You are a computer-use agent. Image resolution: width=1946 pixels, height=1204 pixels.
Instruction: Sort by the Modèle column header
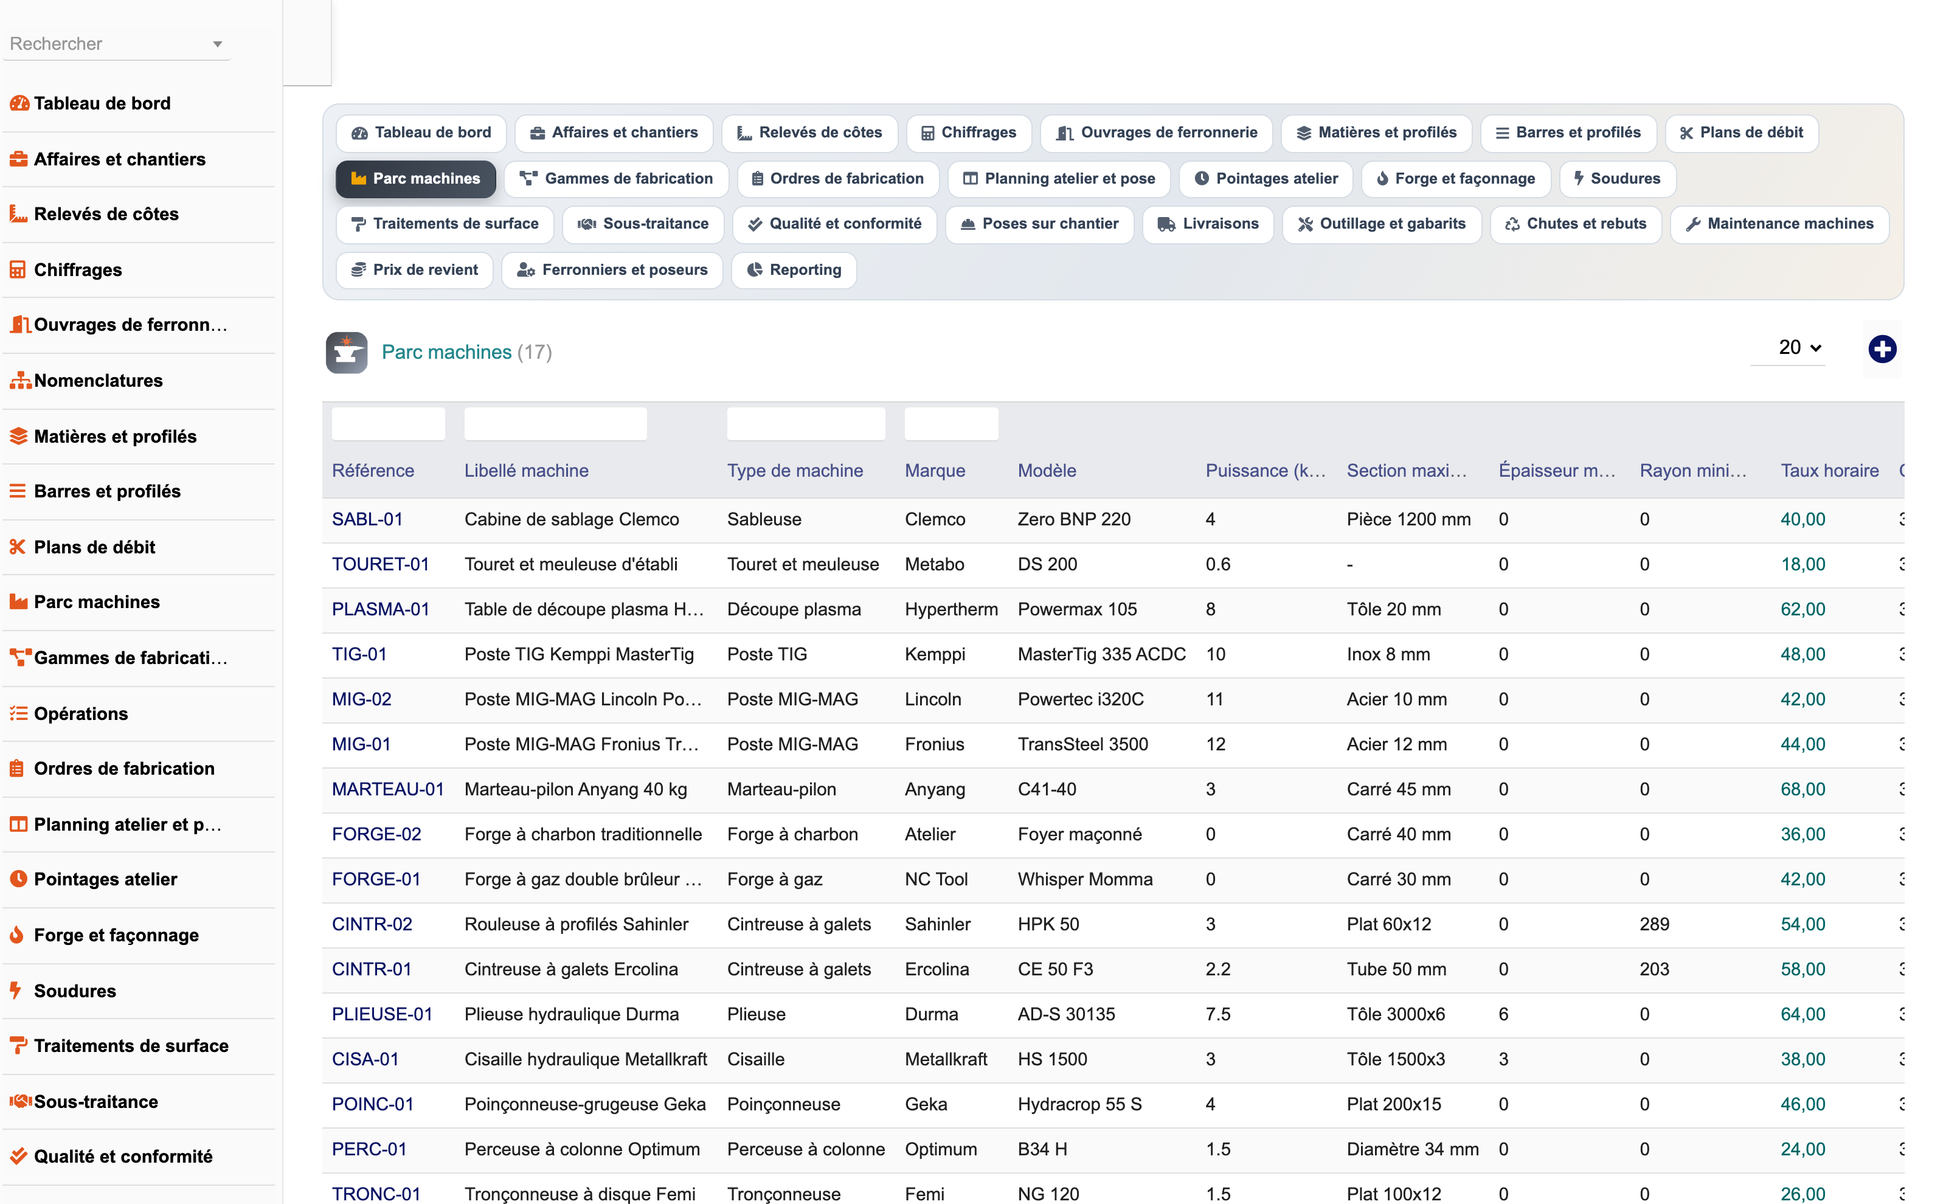pos(1047,471)
